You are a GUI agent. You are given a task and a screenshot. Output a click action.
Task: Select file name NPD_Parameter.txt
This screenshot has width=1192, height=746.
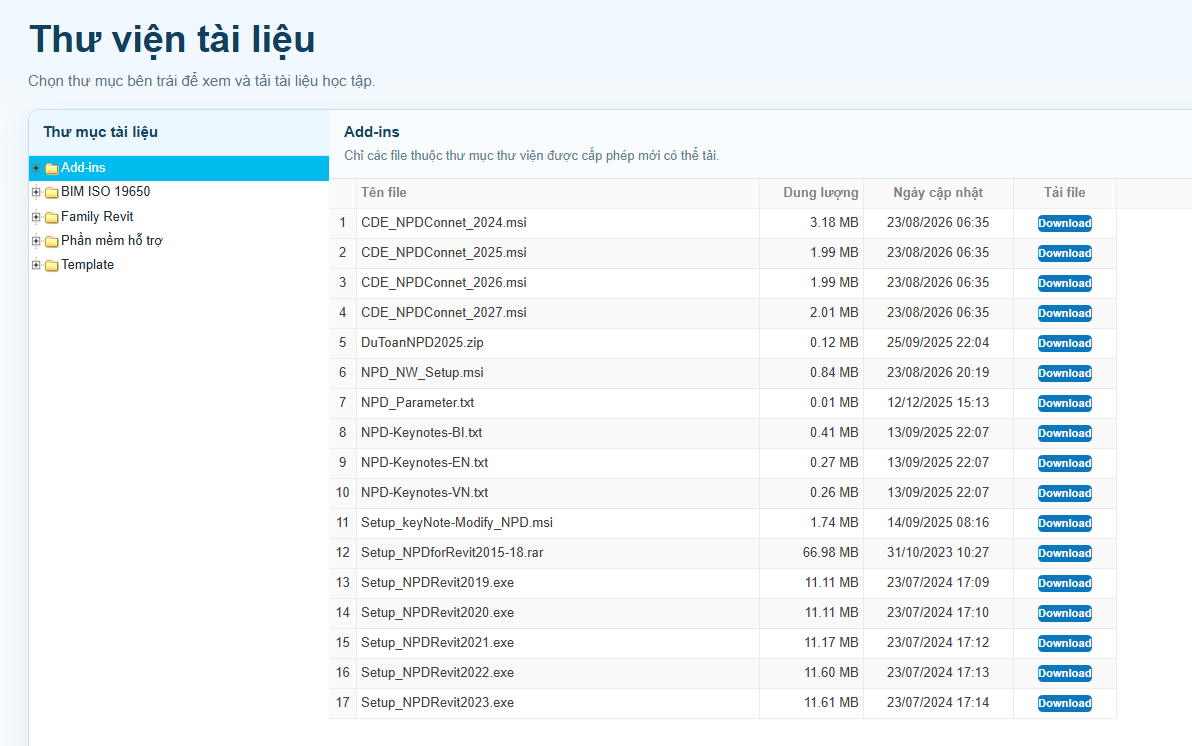417,402
